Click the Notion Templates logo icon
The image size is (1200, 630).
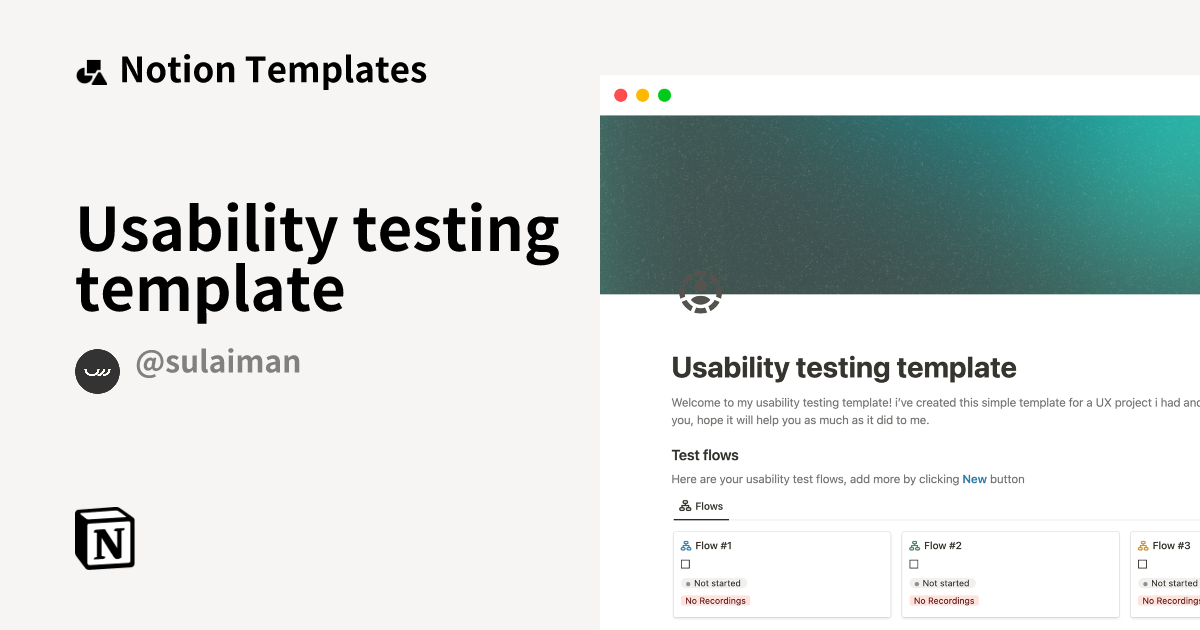click(92, 69)
